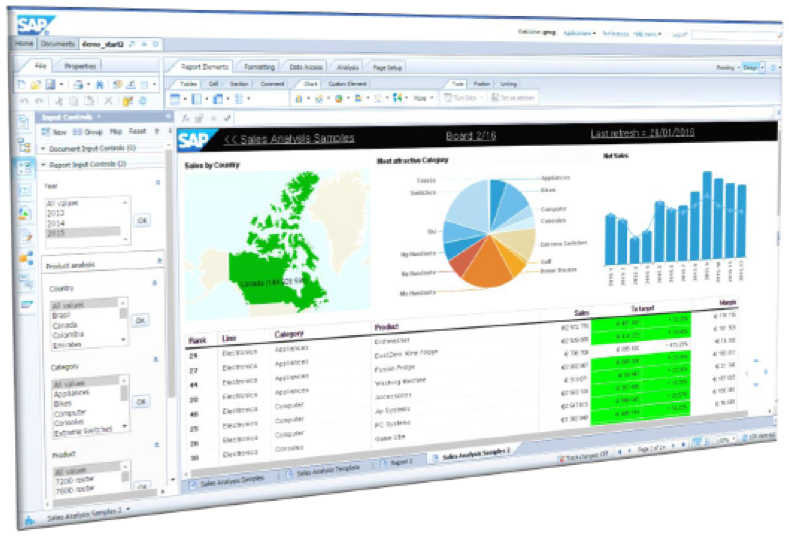Click the Find binoculars icon
This screenshot has height=537, width=789.
click(101, 85)
